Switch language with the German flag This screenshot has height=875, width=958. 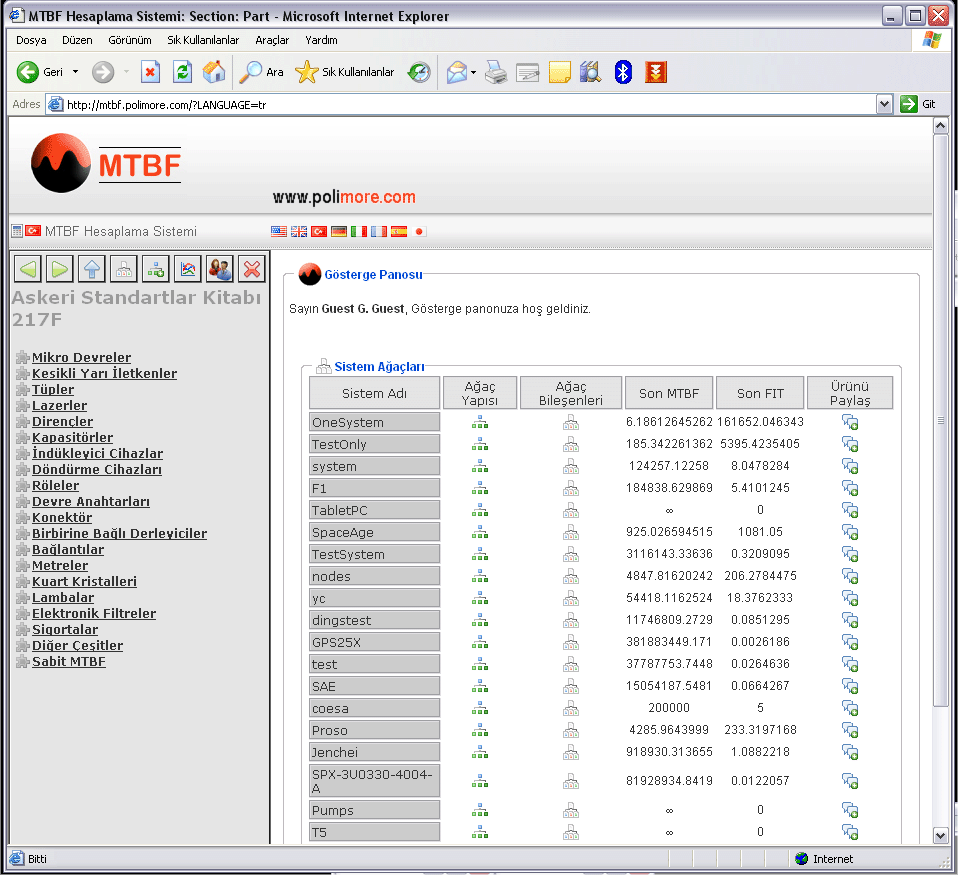(339, 232)
